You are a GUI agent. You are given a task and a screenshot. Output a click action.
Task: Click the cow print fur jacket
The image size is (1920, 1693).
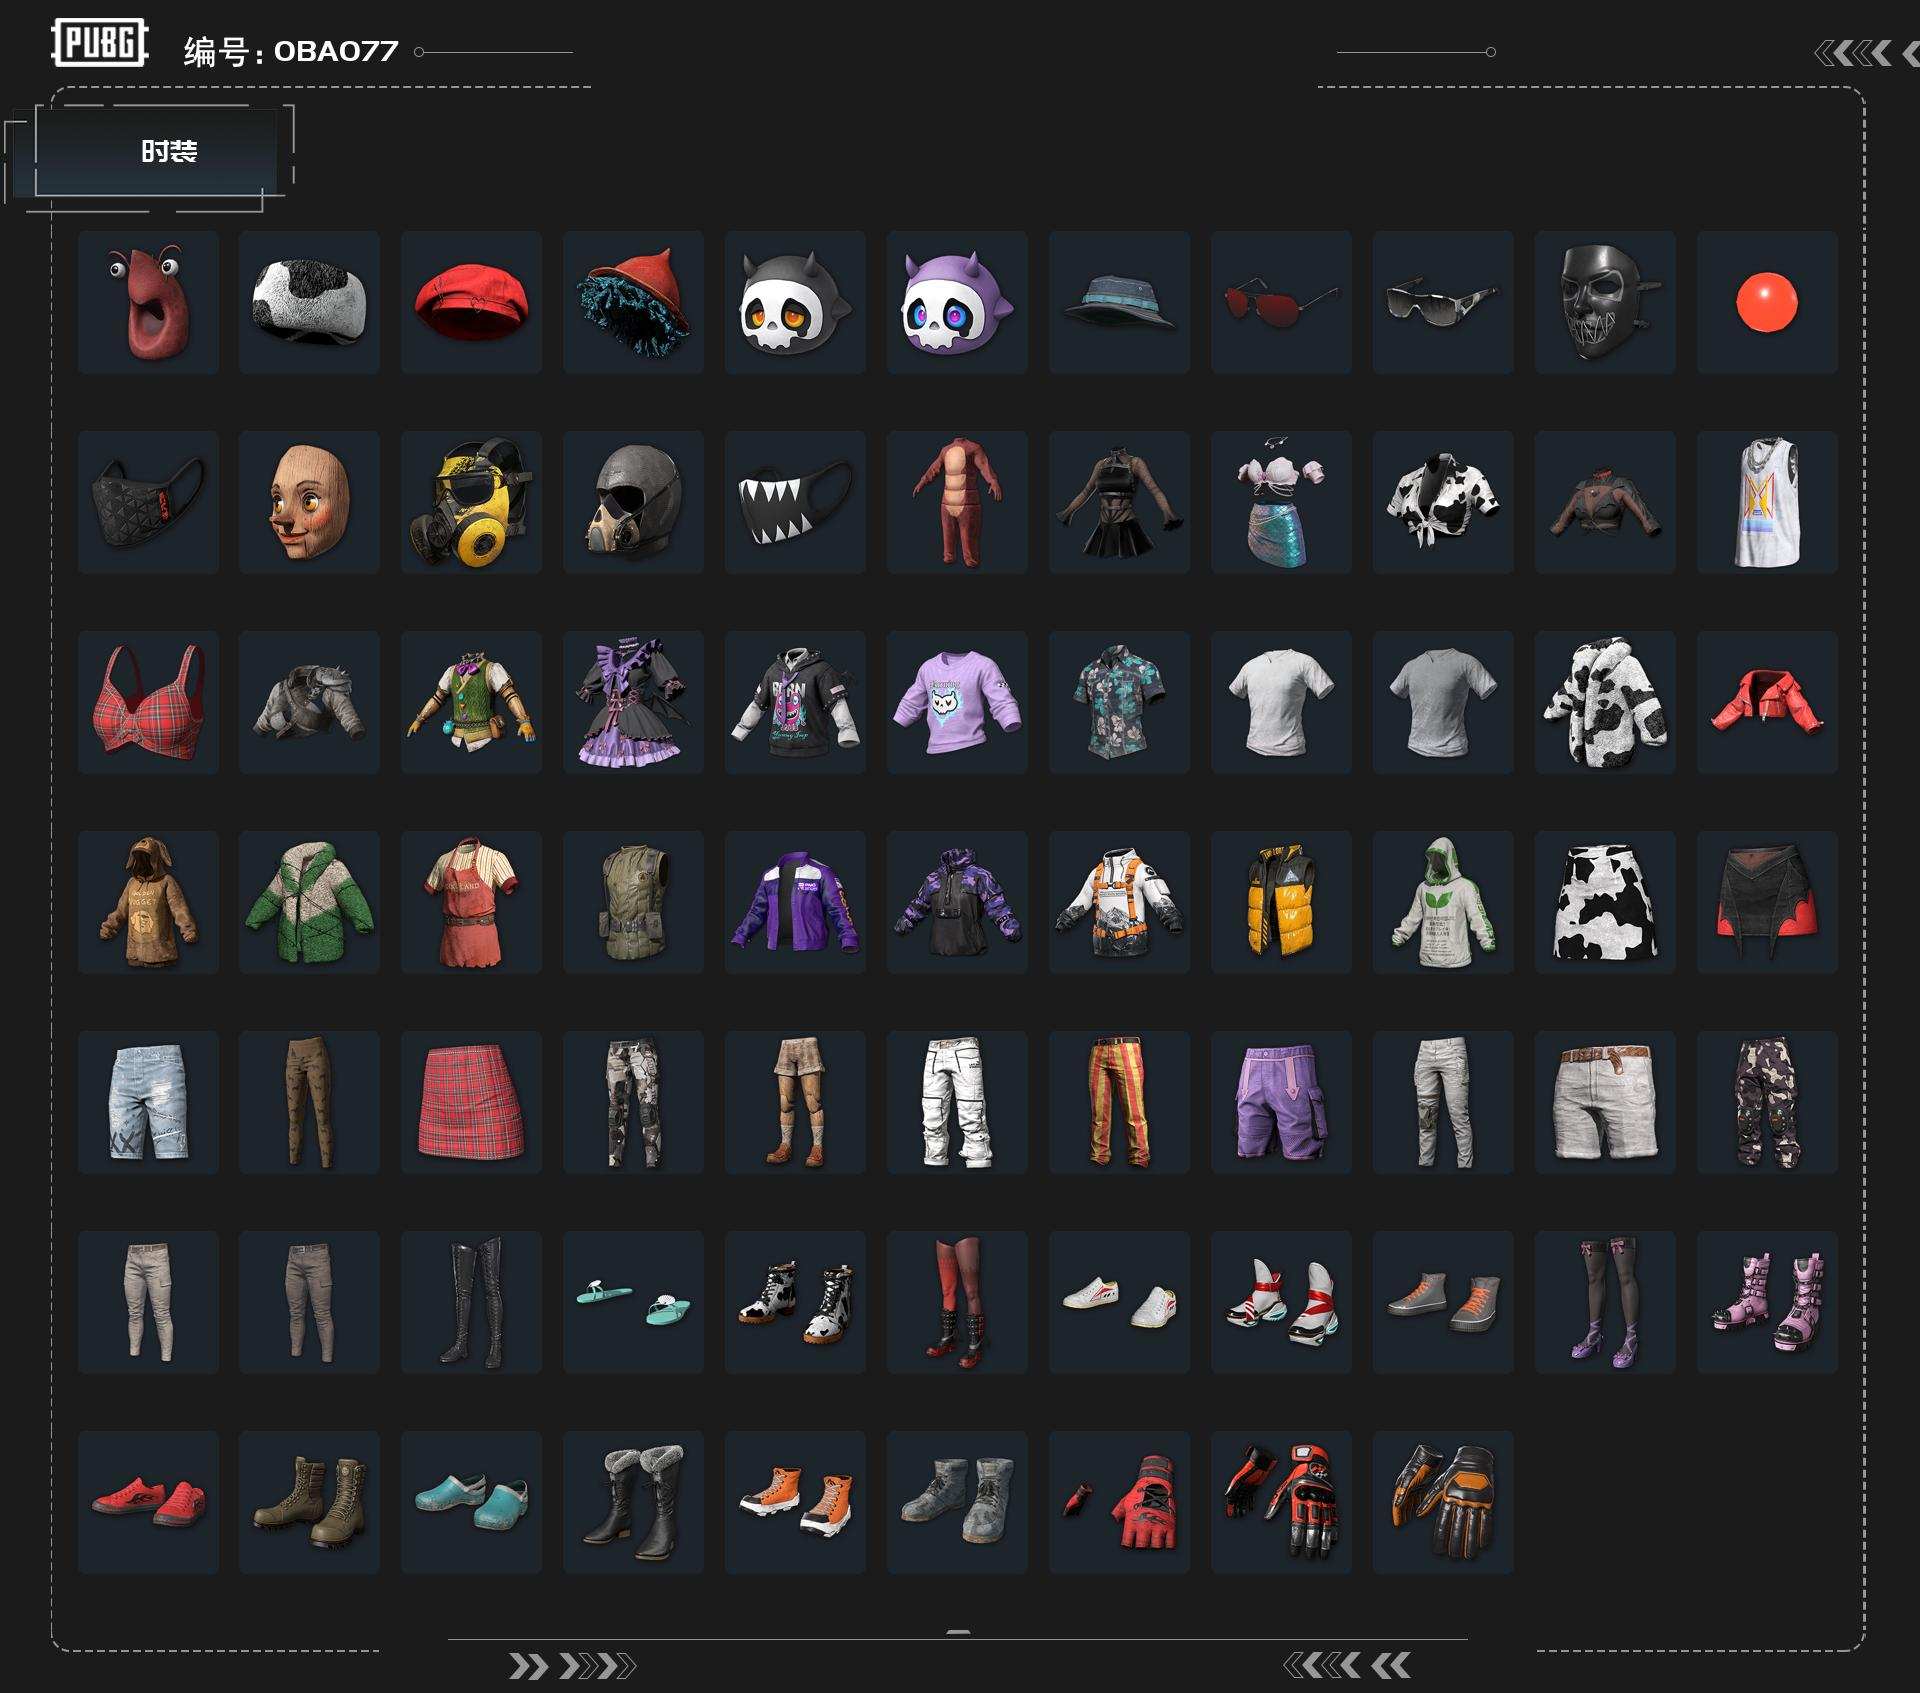coord(1605,702)
